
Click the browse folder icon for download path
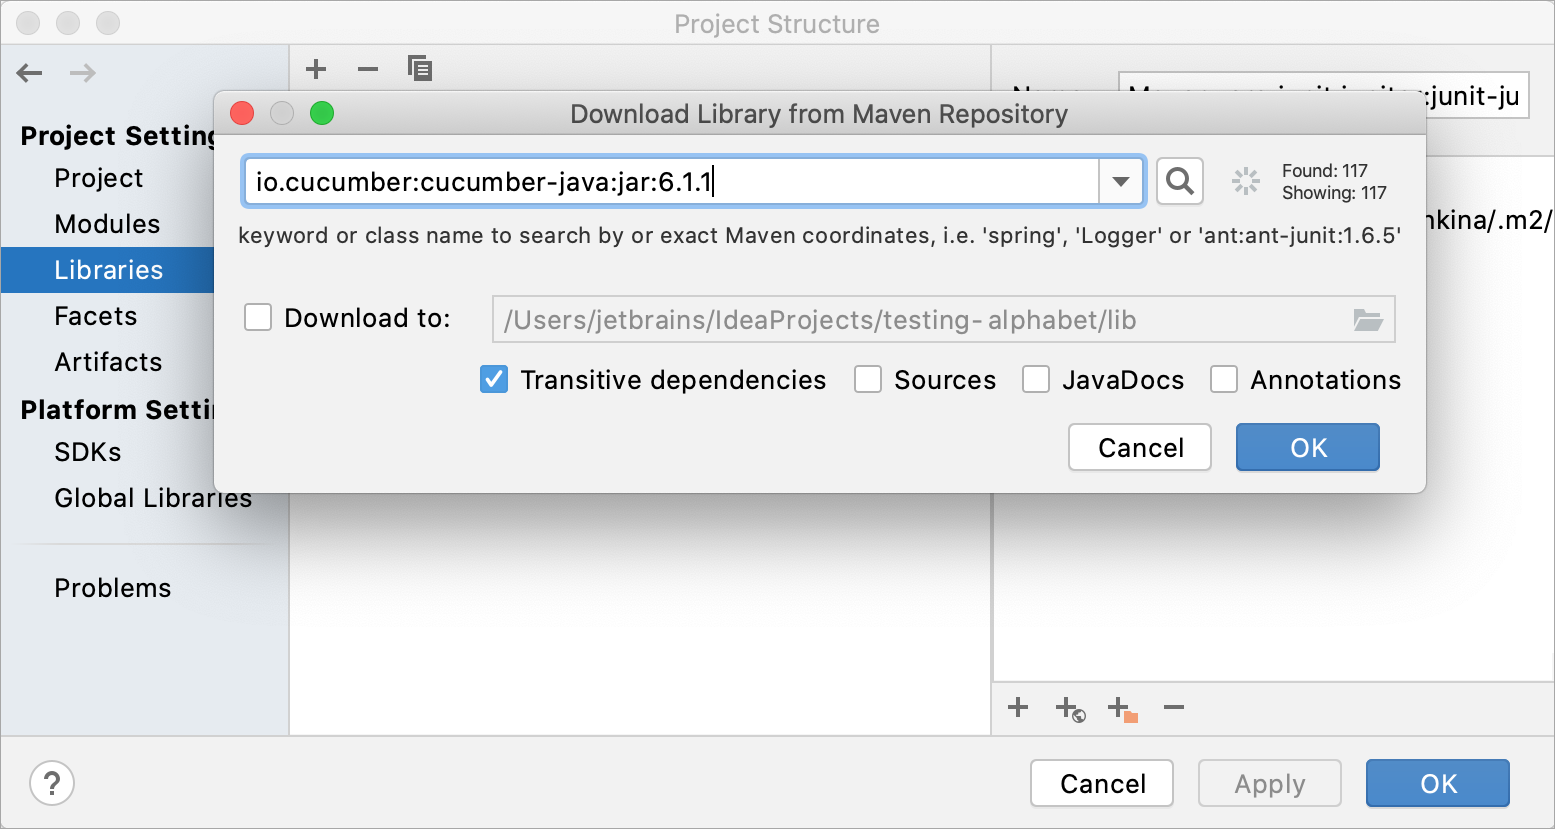coord(1369,319)
